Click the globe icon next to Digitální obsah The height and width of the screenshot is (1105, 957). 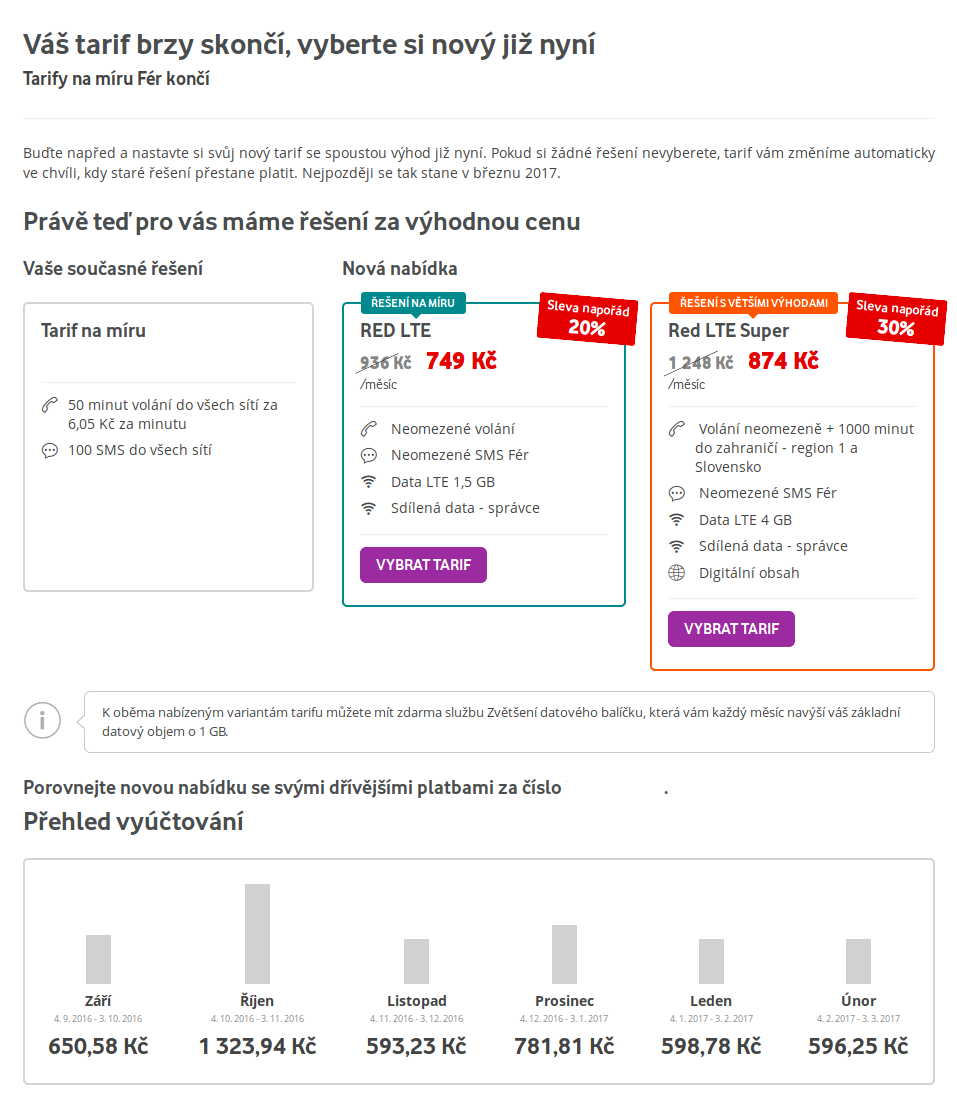click(677, 573)
